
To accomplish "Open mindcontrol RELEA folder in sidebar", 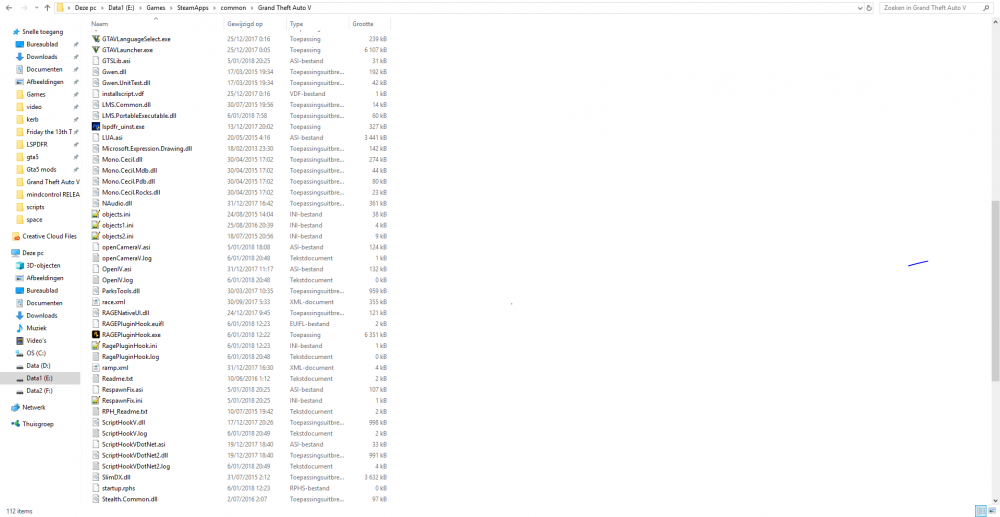I will (x=53, y=194).
